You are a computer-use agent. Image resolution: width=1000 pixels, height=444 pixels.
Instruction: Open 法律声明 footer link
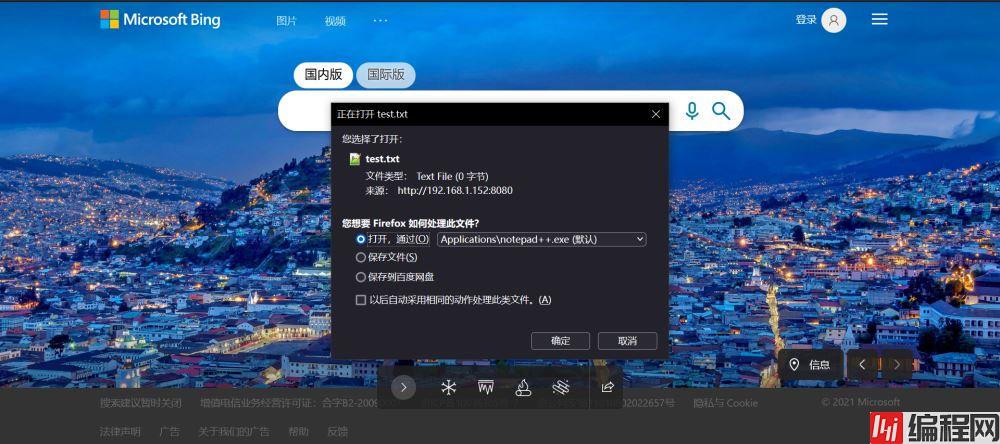[x=120, y=431]
